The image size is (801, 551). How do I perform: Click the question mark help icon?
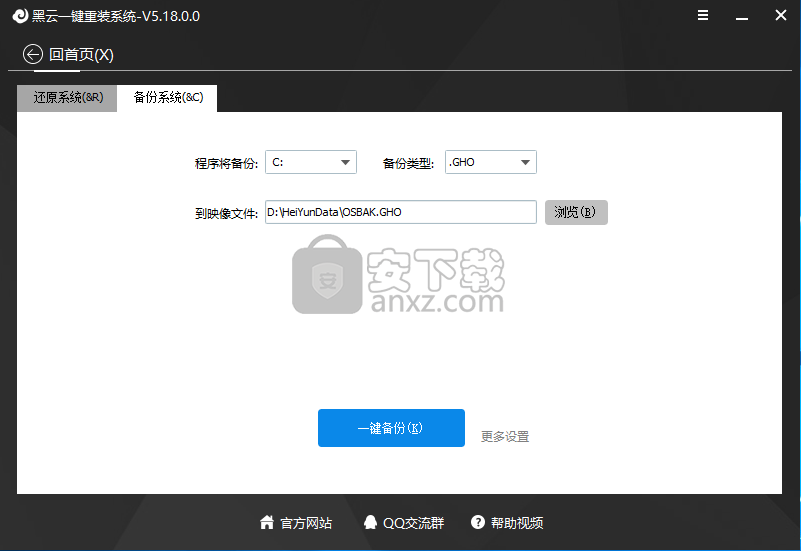tap(478, 522)
